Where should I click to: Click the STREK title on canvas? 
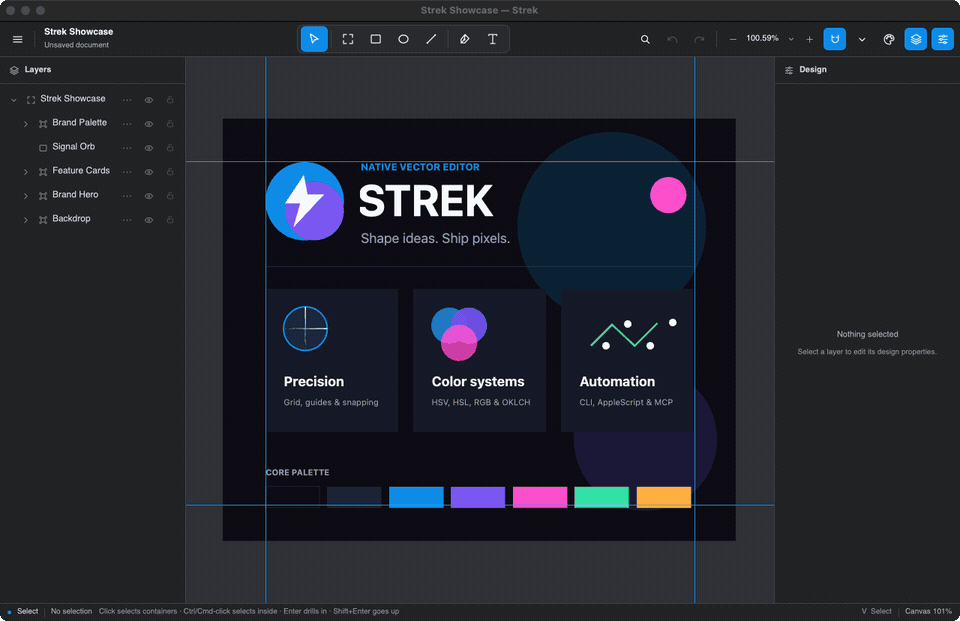426,201
